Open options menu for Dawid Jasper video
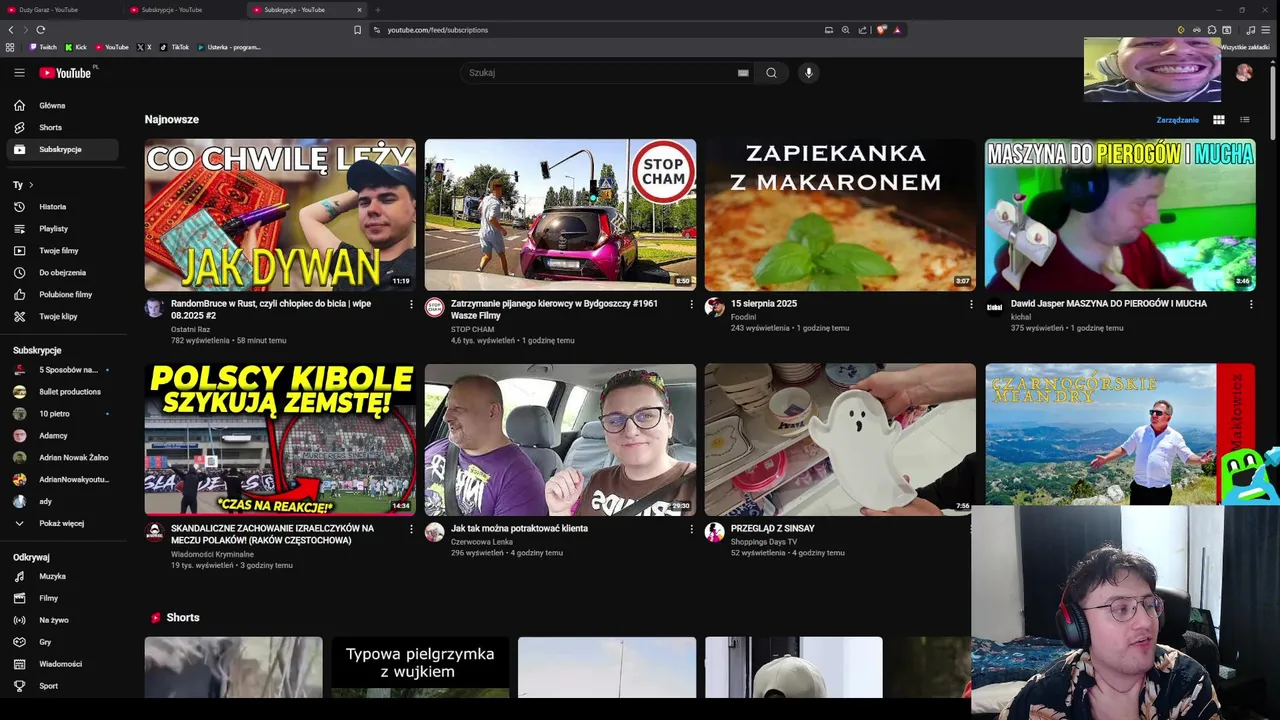 (x=1251, y=304)
